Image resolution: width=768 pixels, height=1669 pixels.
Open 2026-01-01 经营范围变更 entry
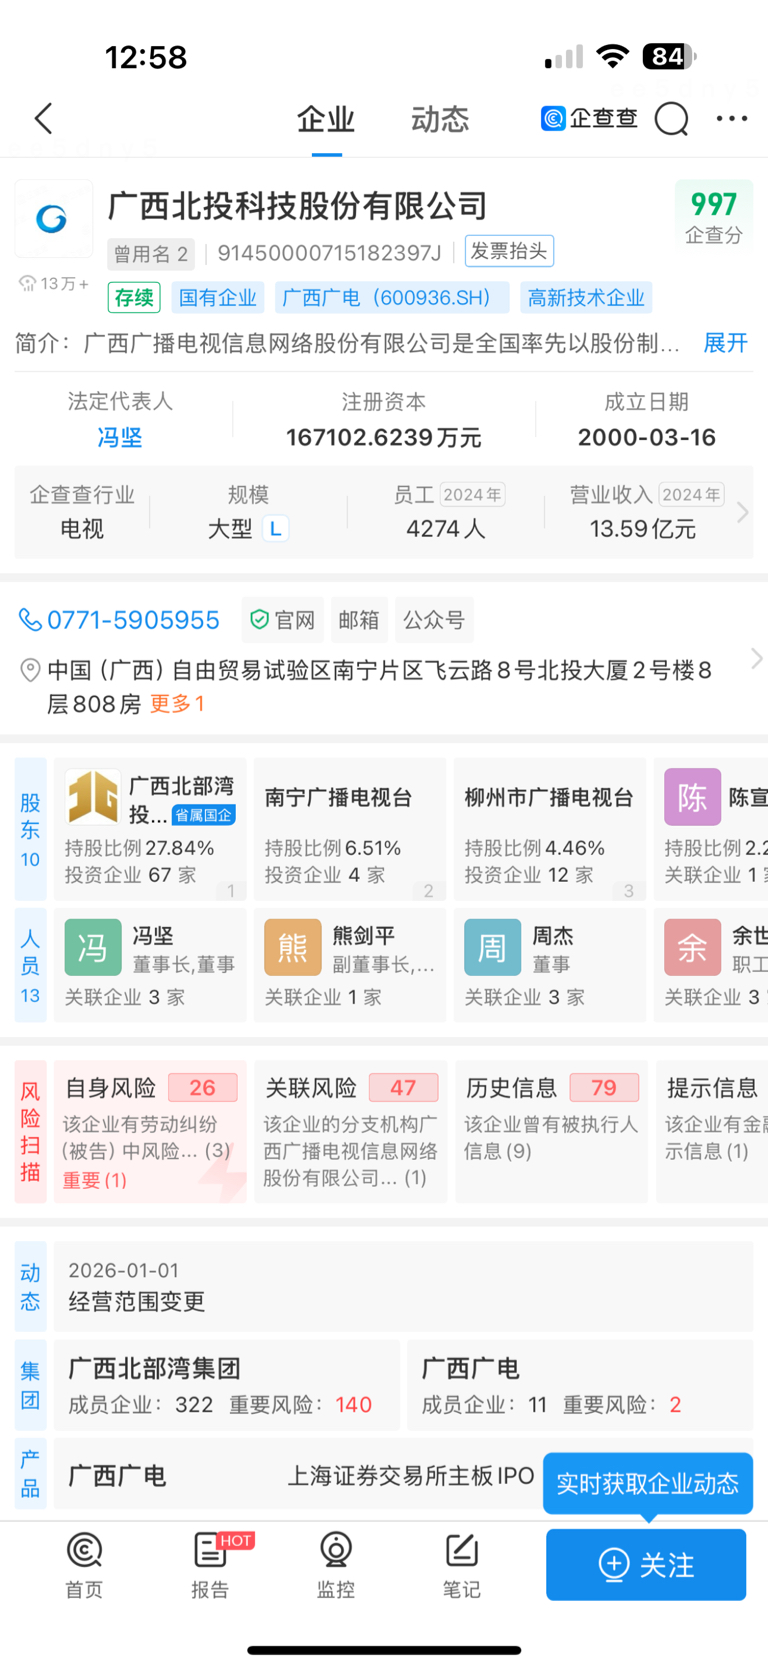click(403, 1287)
